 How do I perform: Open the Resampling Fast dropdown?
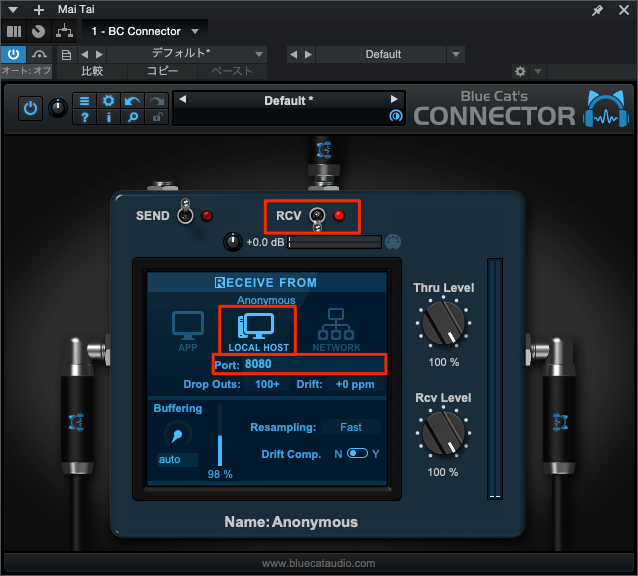(351, 427)
